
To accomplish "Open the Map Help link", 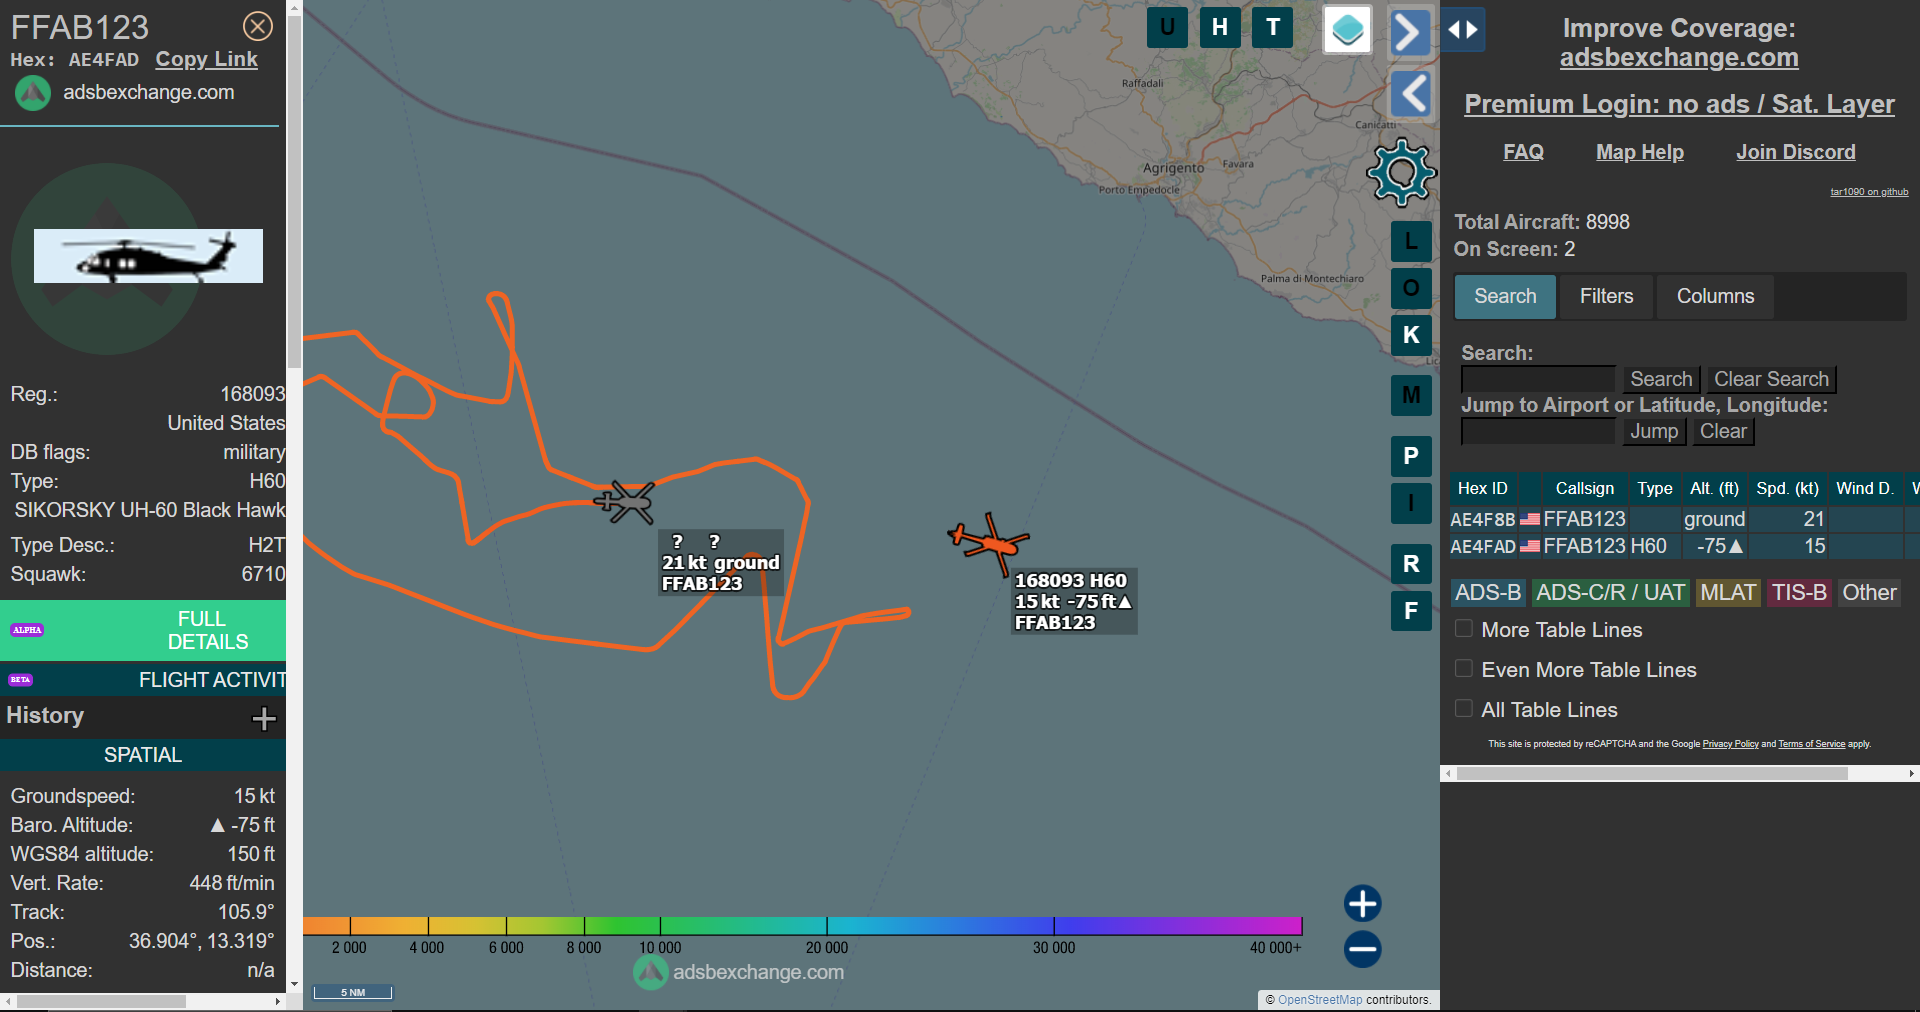I will (1640, 152).
